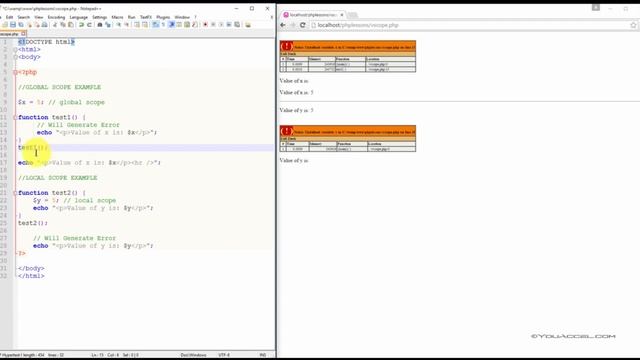640x360 pixels.
Task: Run macro multiple times icon
Action: coord(229,25)
